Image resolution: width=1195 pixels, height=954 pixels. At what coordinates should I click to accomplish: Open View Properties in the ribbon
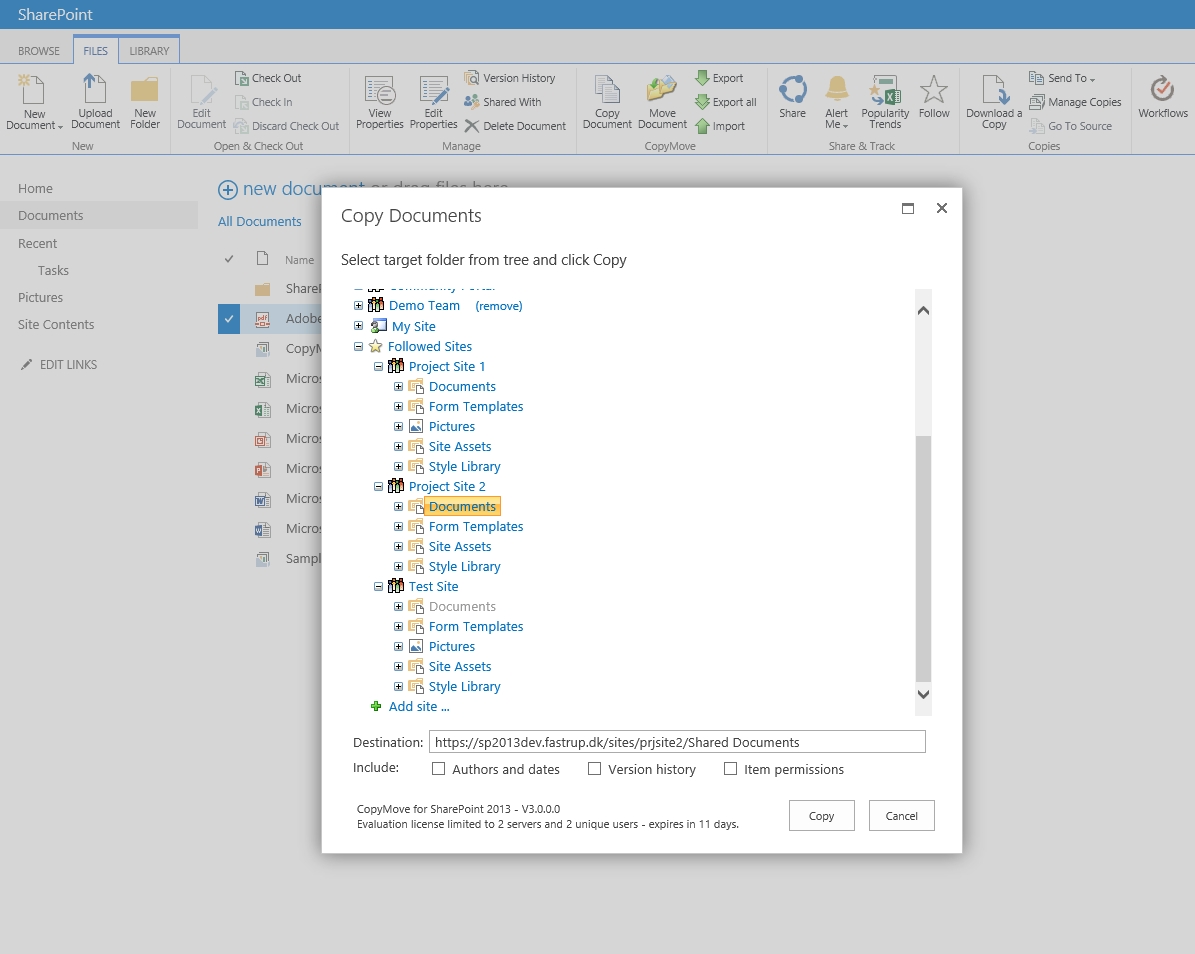pyautogui.click(x=380, y=102)
